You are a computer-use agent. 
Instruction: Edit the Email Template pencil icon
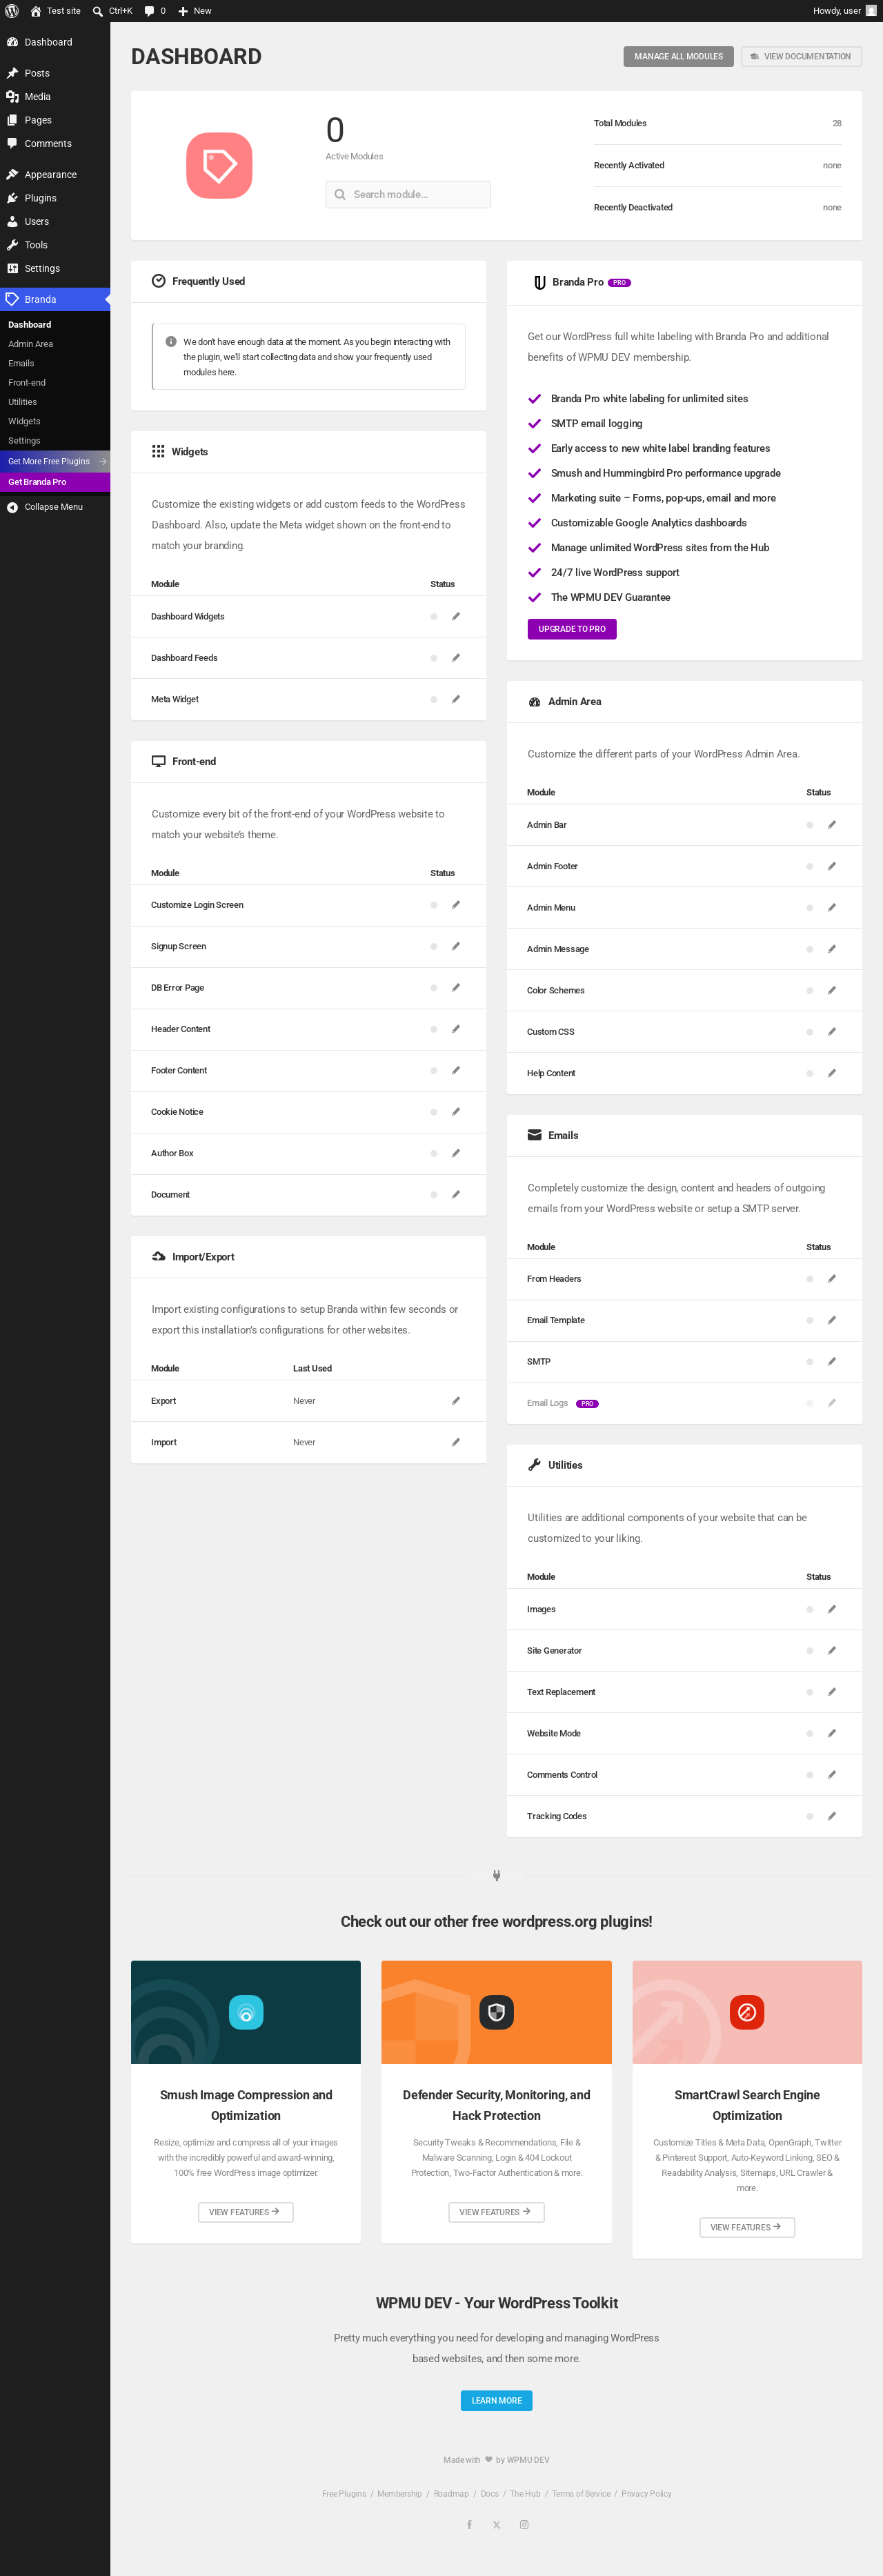832,1320
